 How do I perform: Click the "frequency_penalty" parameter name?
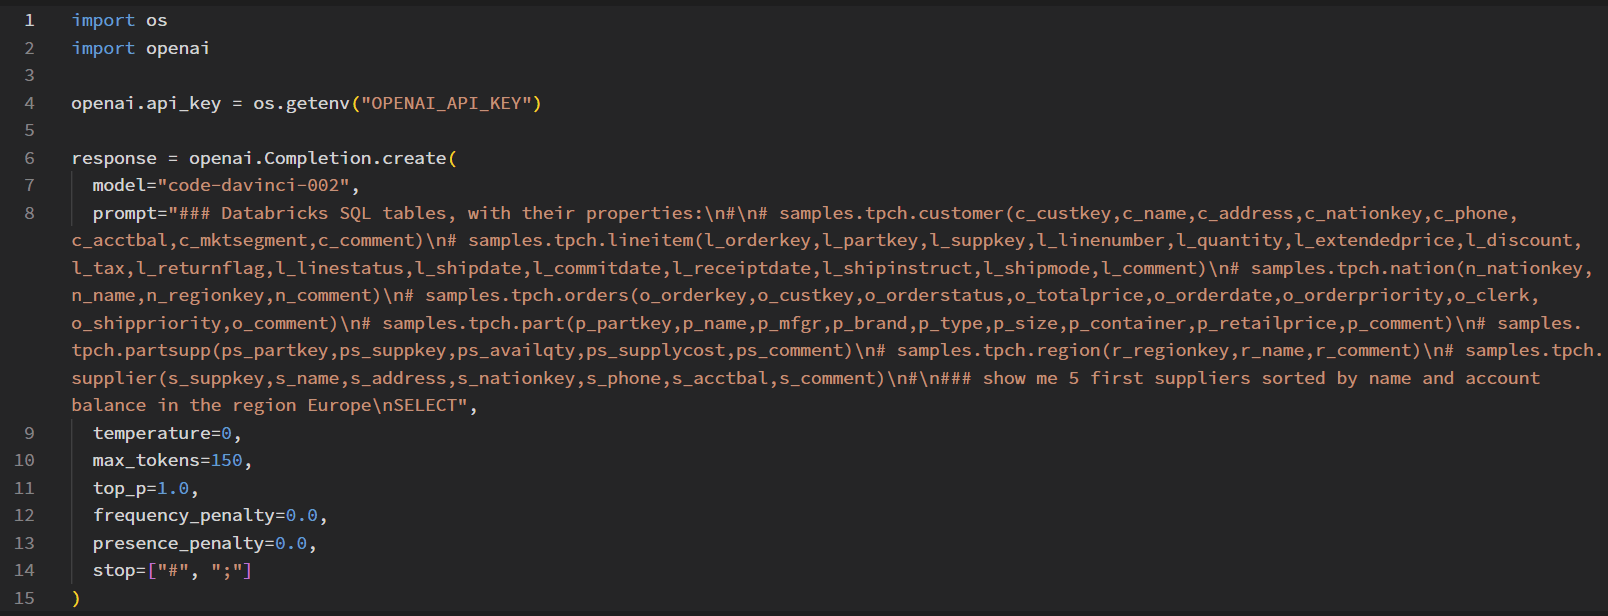[183, 515]
